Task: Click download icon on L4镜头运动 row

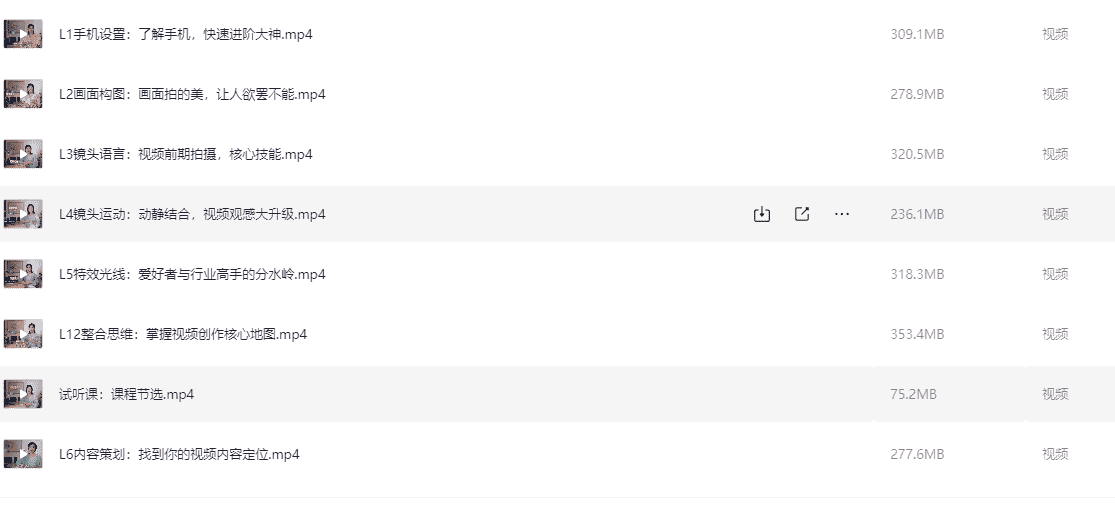Action: pyautogui.click(x=762, y=214)
